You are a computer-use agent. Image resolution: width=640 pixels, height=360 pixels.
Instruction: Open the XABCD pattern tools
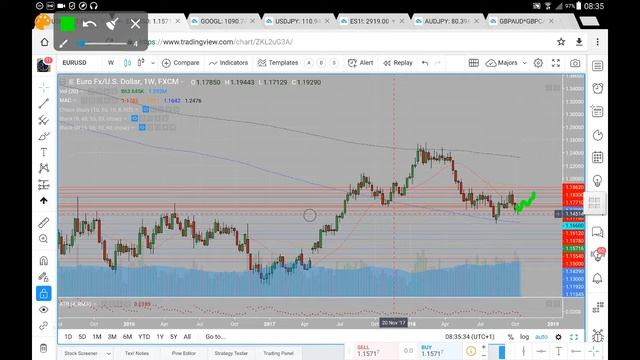pyautogui.click(x=44, y=168)
